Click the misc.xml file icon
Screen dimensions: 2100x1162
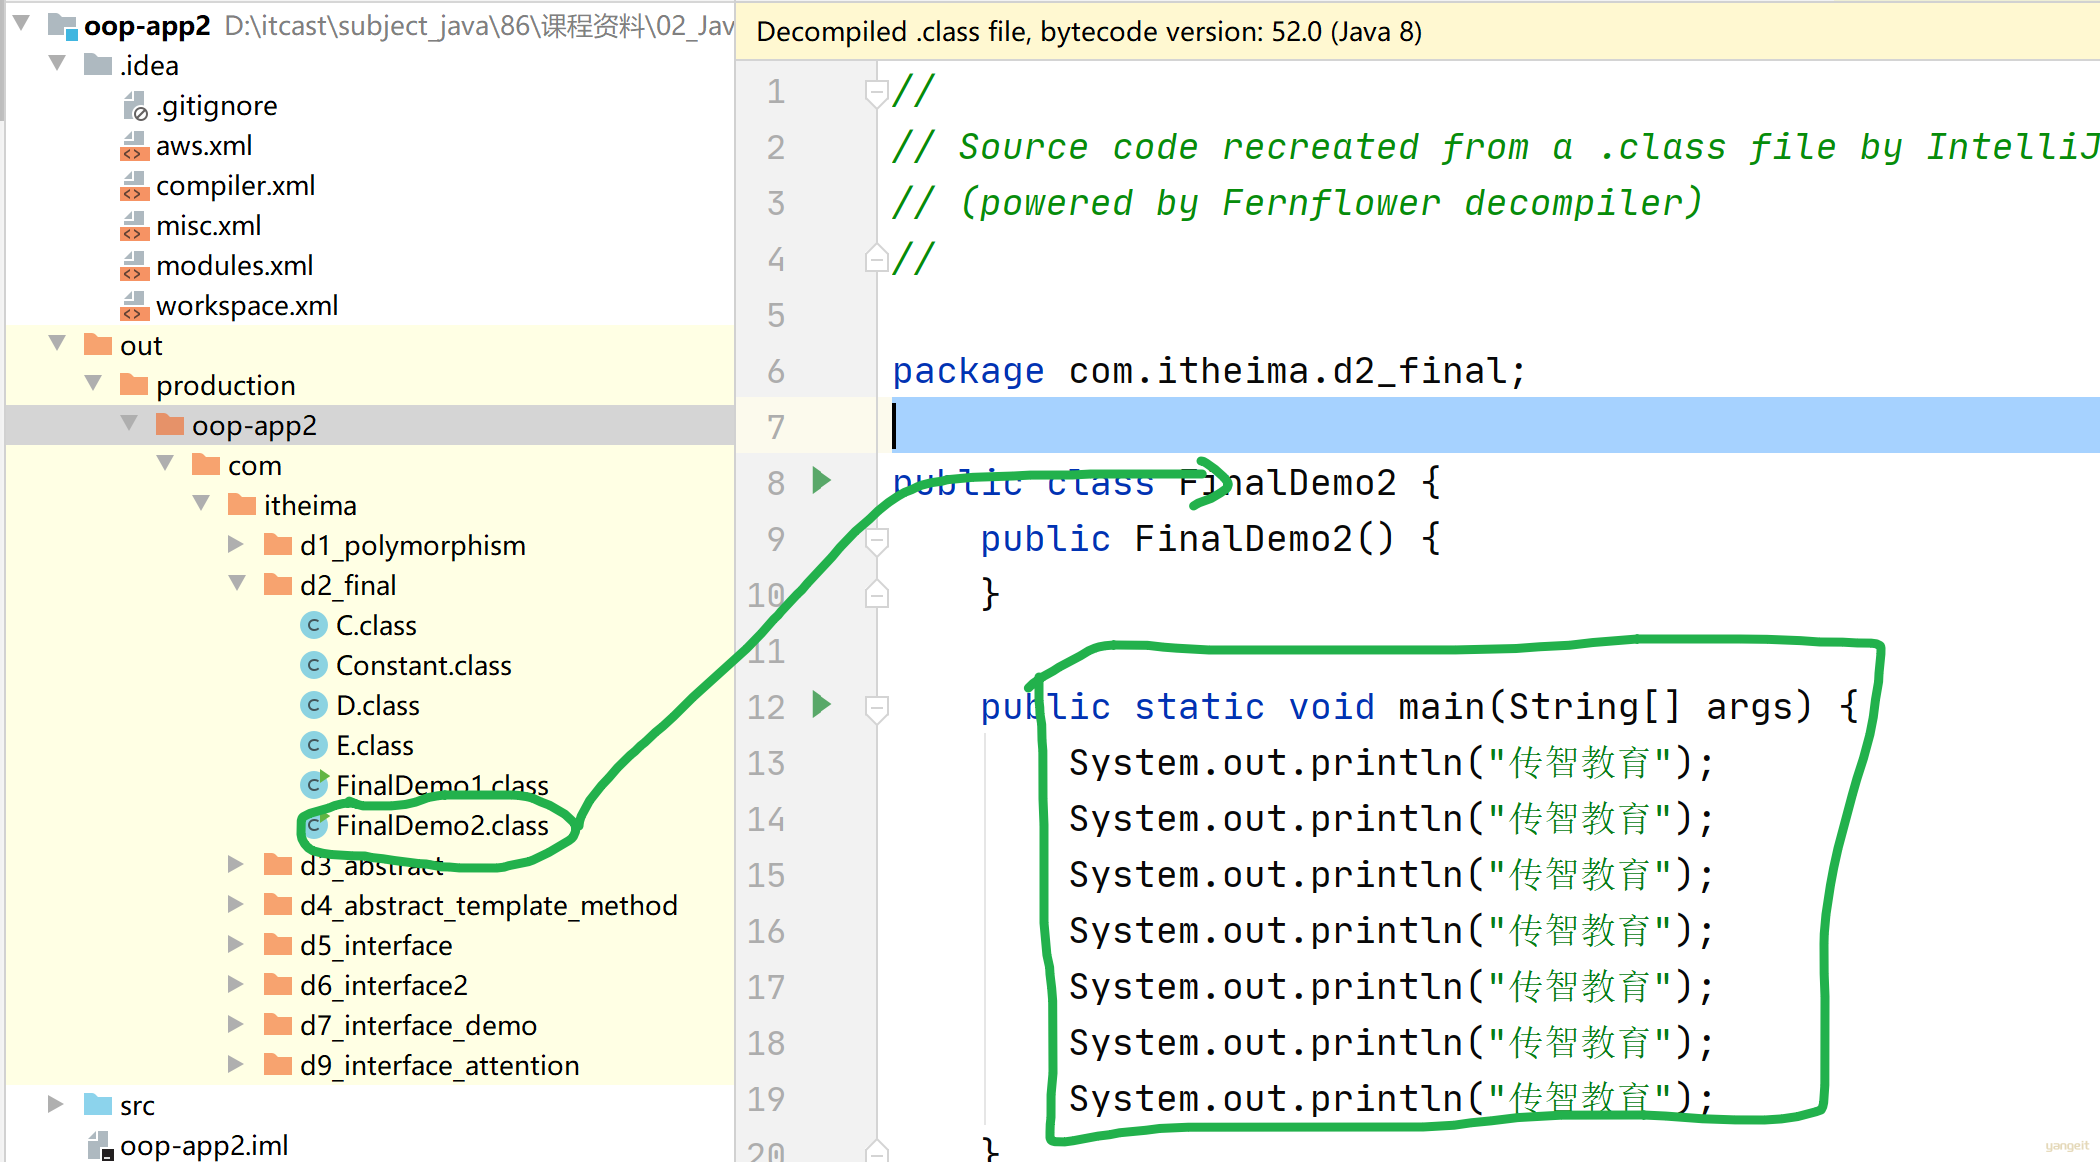(134, 225)
